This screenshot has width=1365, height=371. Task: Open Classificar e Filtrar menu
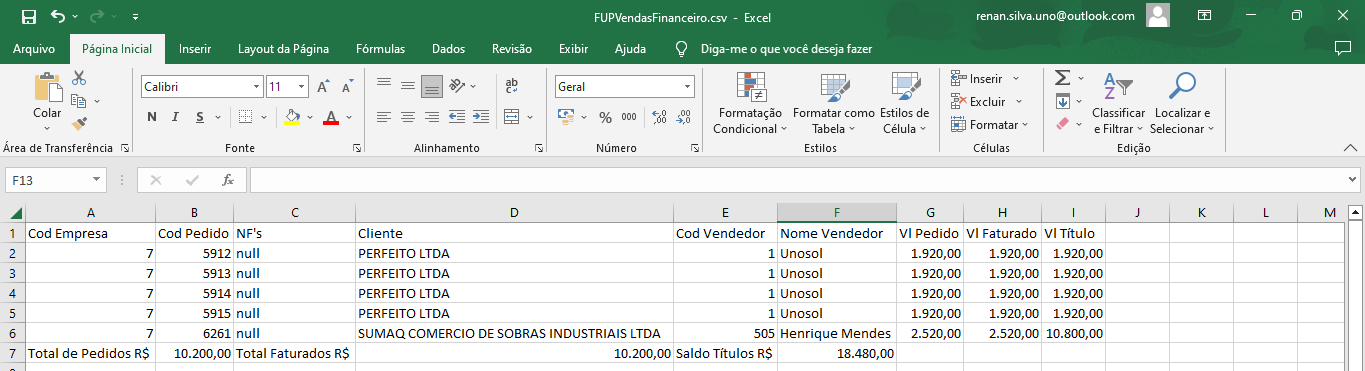point(1119,103)
